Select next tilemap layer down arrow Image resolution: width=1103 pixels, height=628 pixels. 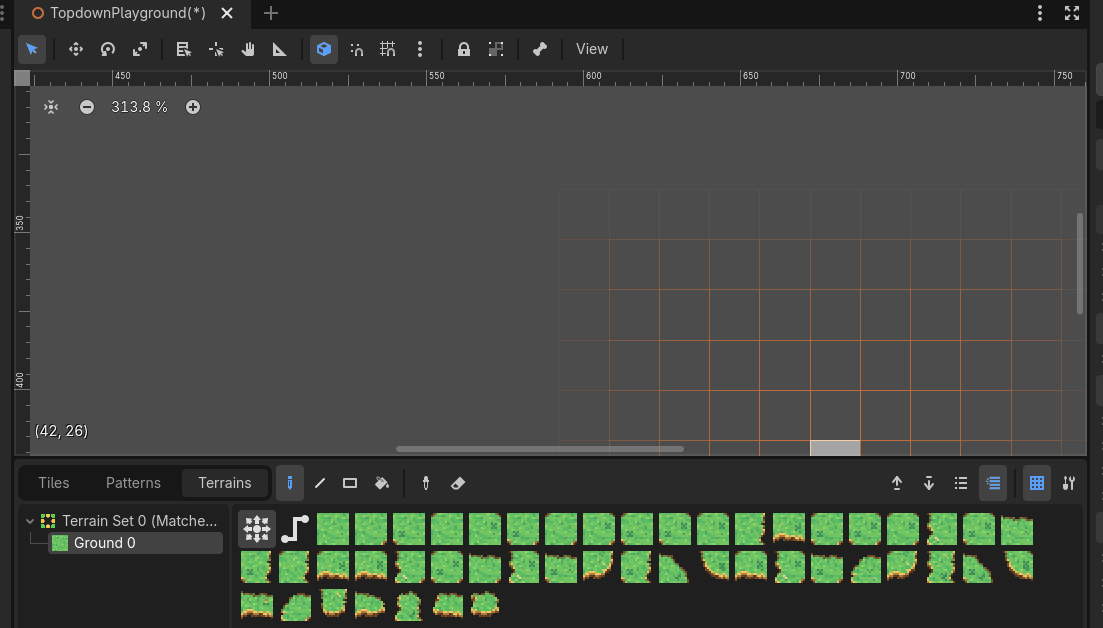[x=929, y=483]
